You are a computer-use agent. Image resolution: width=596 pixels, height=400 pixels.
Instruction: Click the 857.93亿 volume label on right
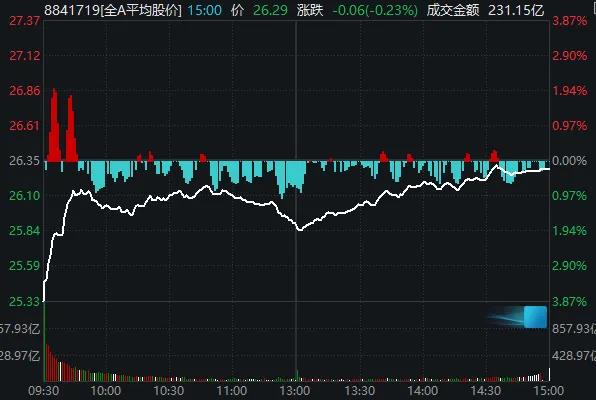tap(574, 329)
